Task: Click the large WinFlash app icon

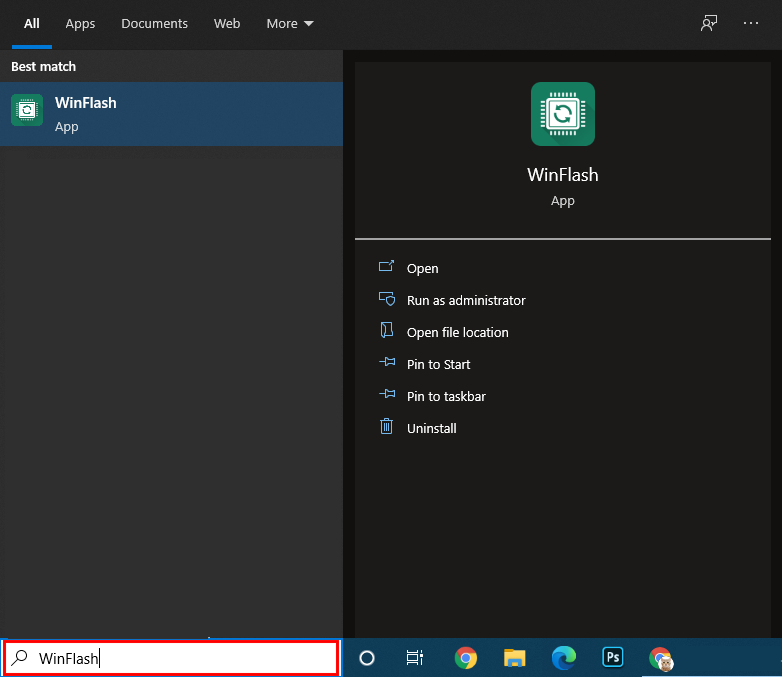Action: 562,113
